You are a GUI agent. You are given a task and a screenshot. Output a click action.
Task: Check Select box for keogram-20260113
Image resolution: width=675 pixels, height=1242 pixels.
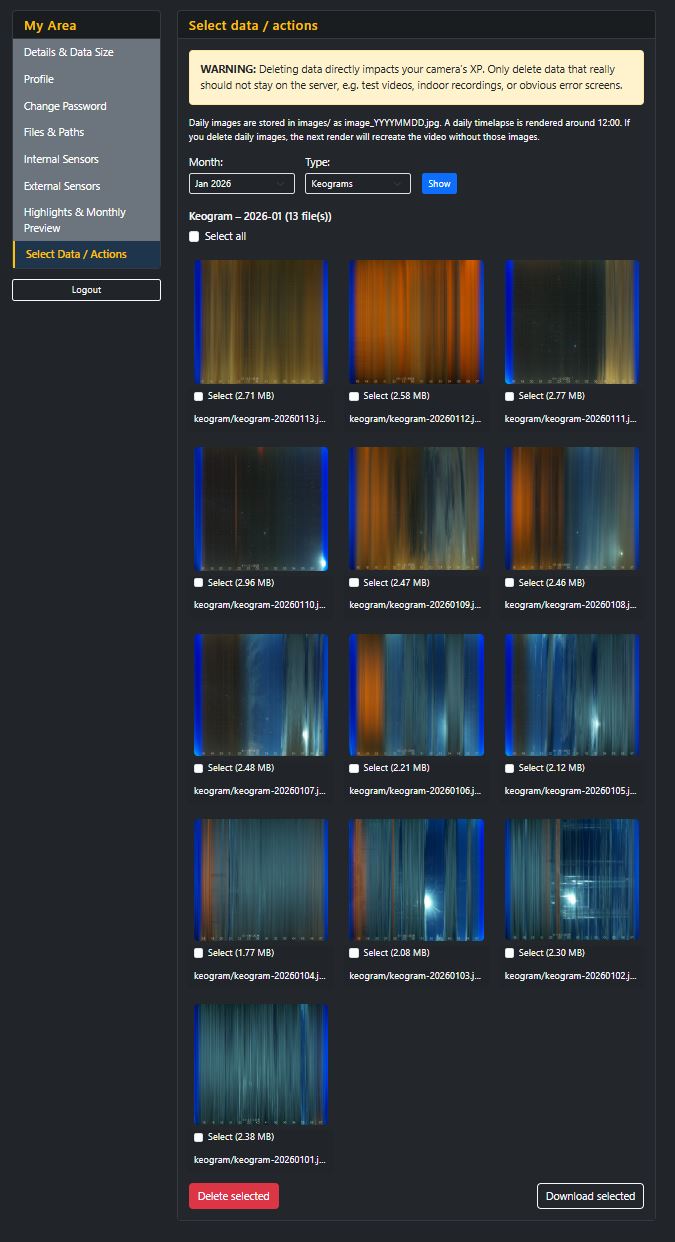tap(199, 397)
